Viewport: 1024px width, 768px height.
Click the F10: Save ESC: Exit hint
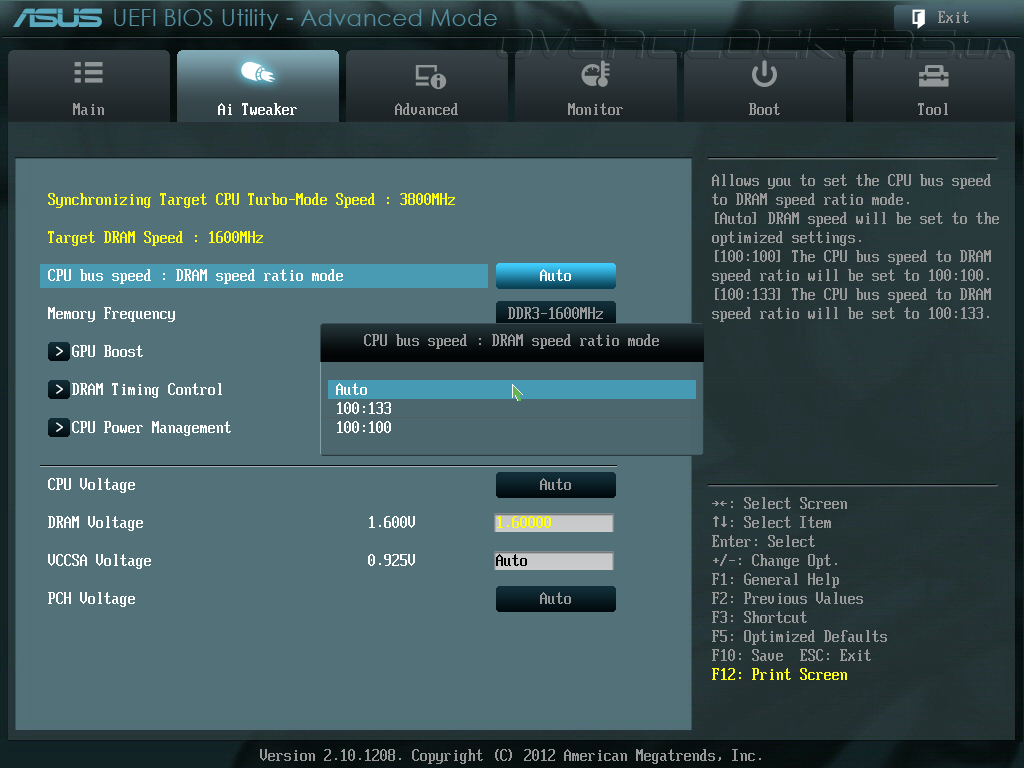coord(791,656)
